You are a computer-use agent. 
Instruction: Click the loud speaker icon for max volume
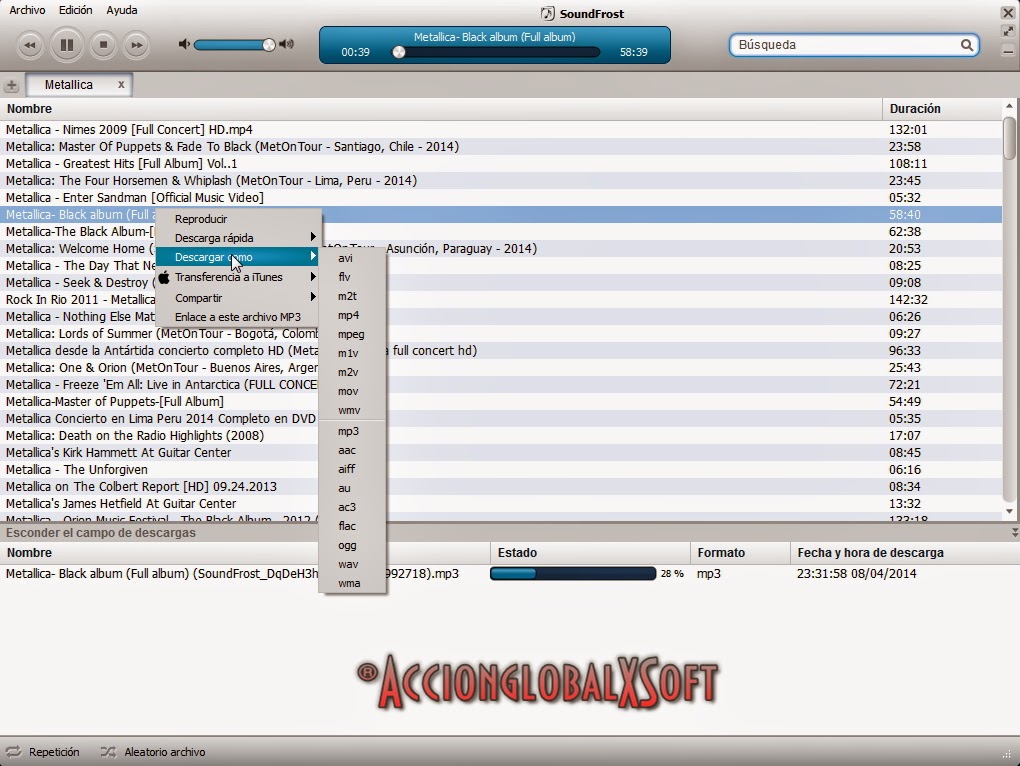pos(286,44)
